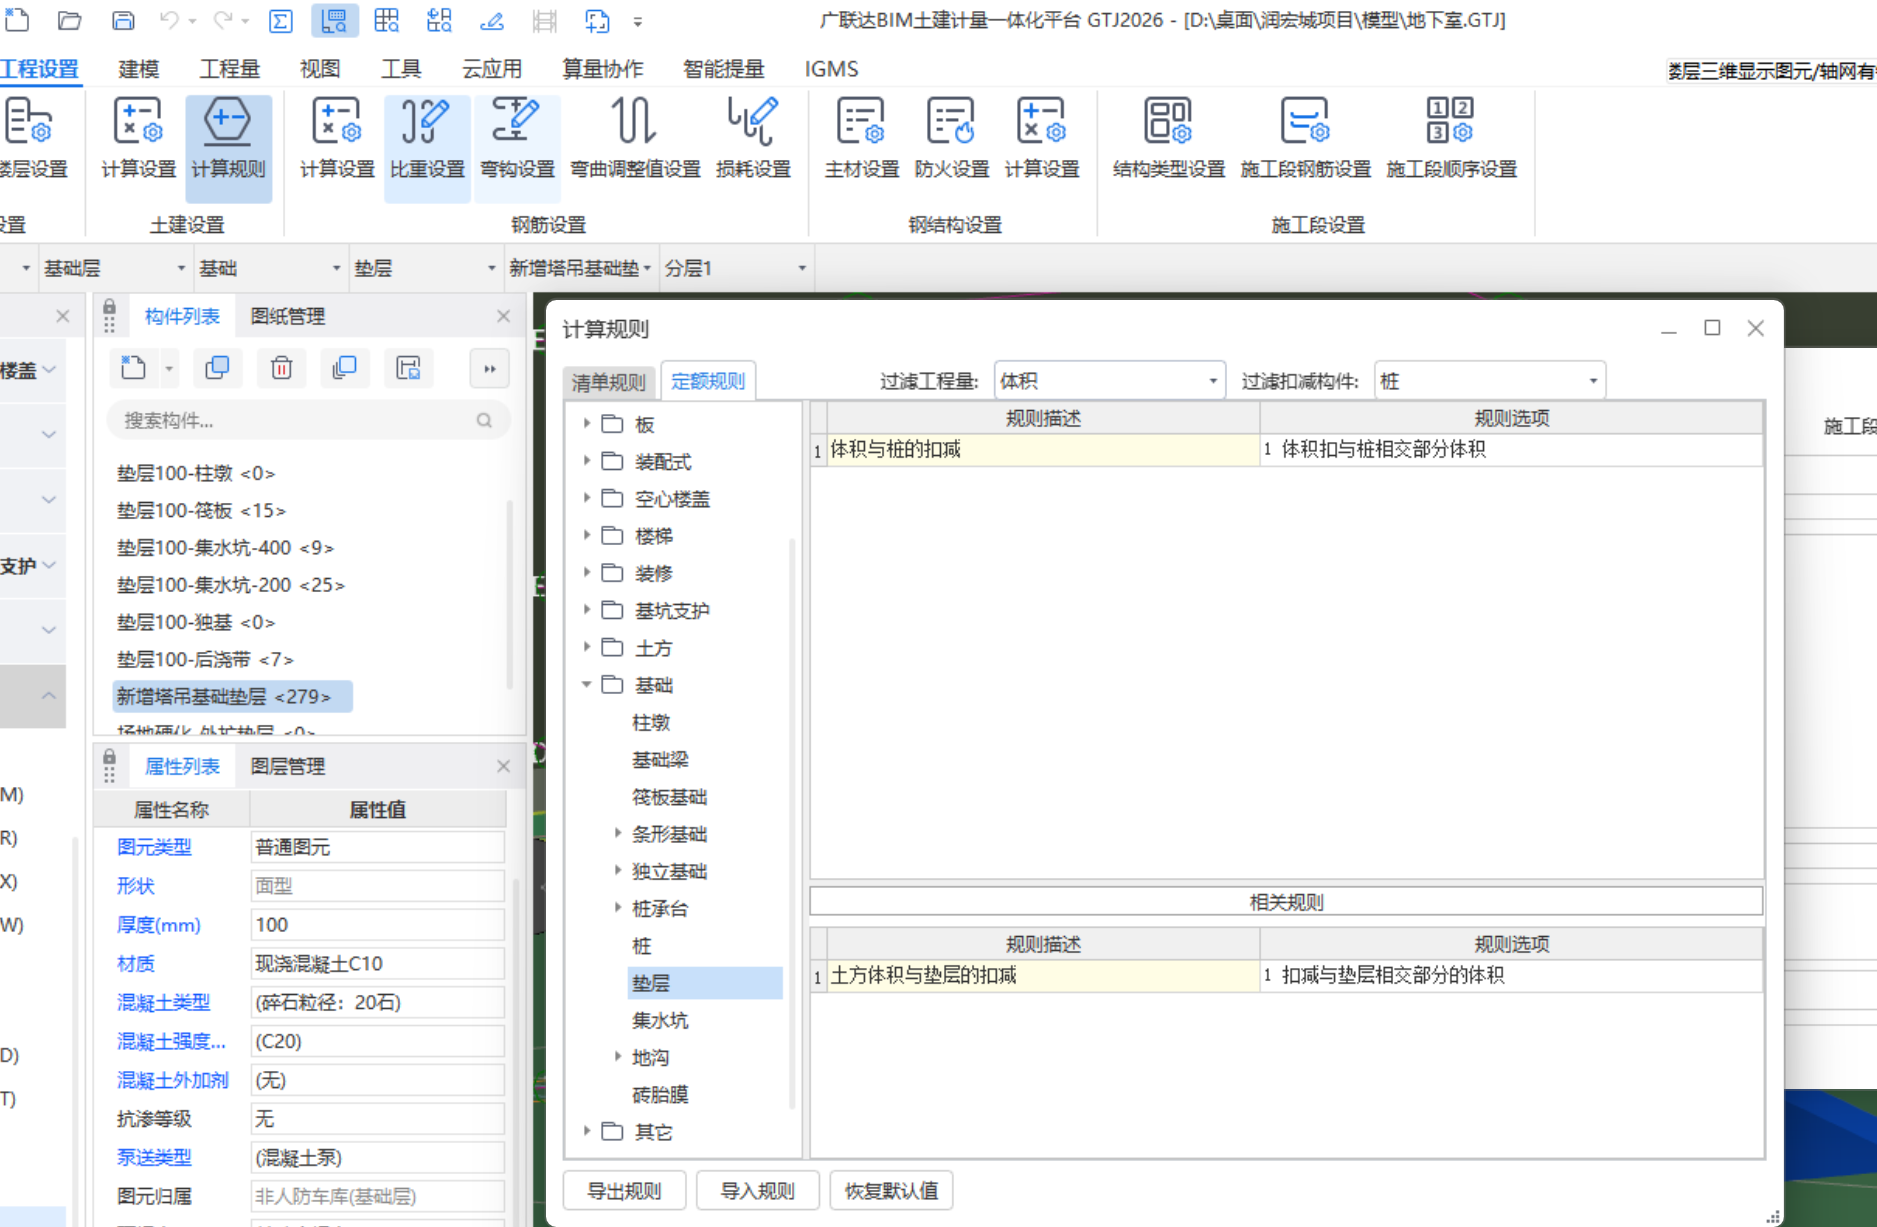Click the more tools chevron in 构件列表 toolbar
The width and height of the screenshot is (1877, 1227).
pos(490,369)
